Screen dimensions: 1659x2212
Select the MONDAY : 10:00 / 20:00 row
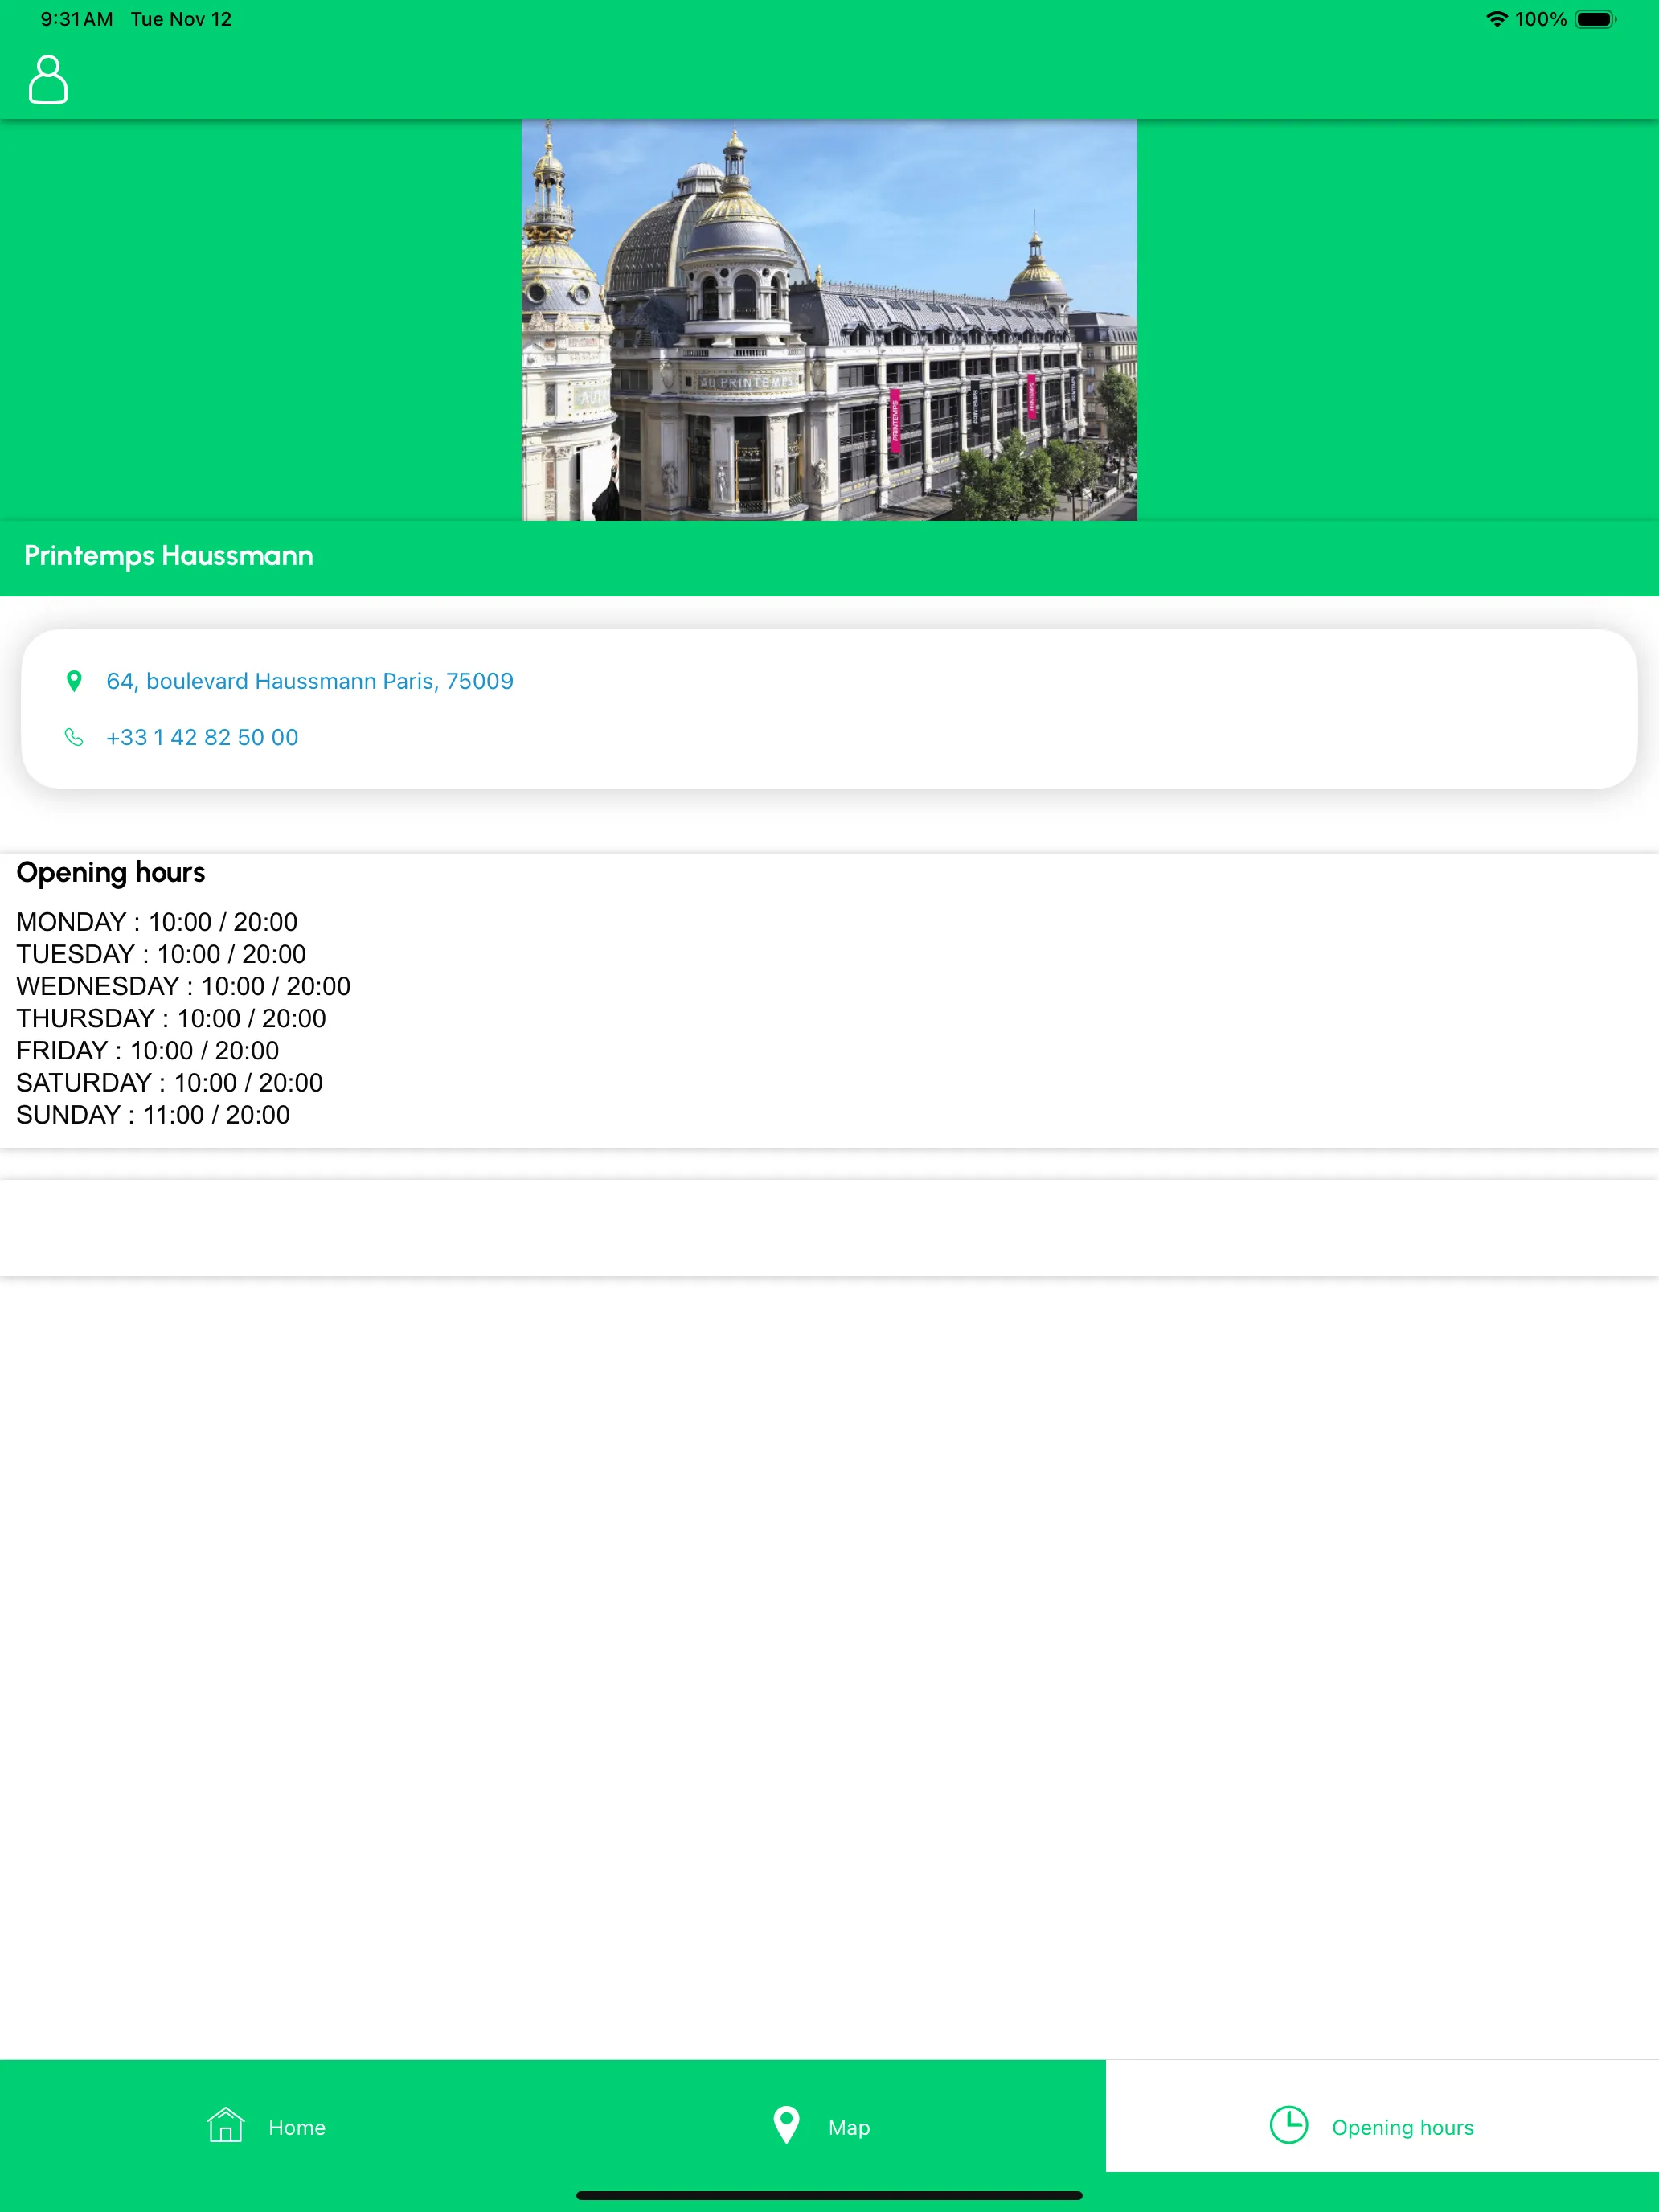[157, 922]
